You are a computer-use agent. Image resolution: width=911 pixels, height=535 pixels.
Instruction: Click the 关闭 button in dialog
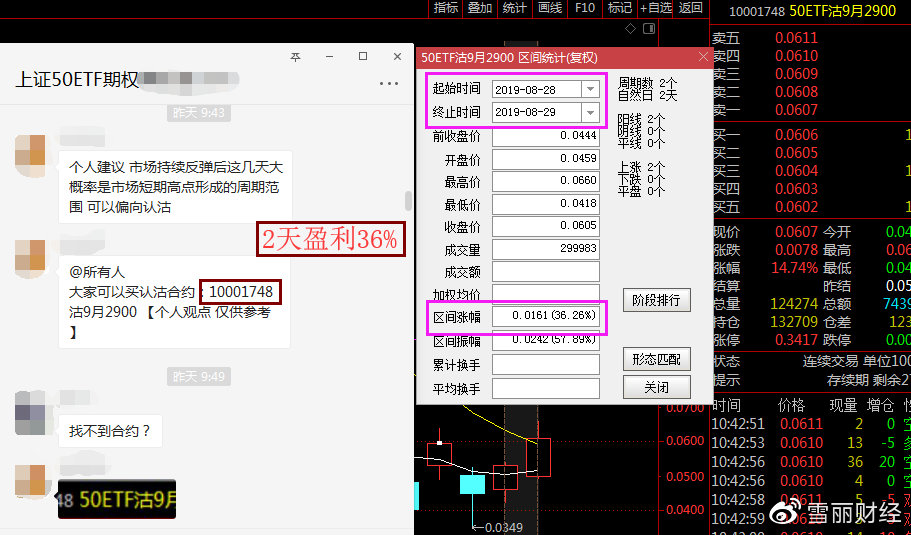[x=657, y=387]
